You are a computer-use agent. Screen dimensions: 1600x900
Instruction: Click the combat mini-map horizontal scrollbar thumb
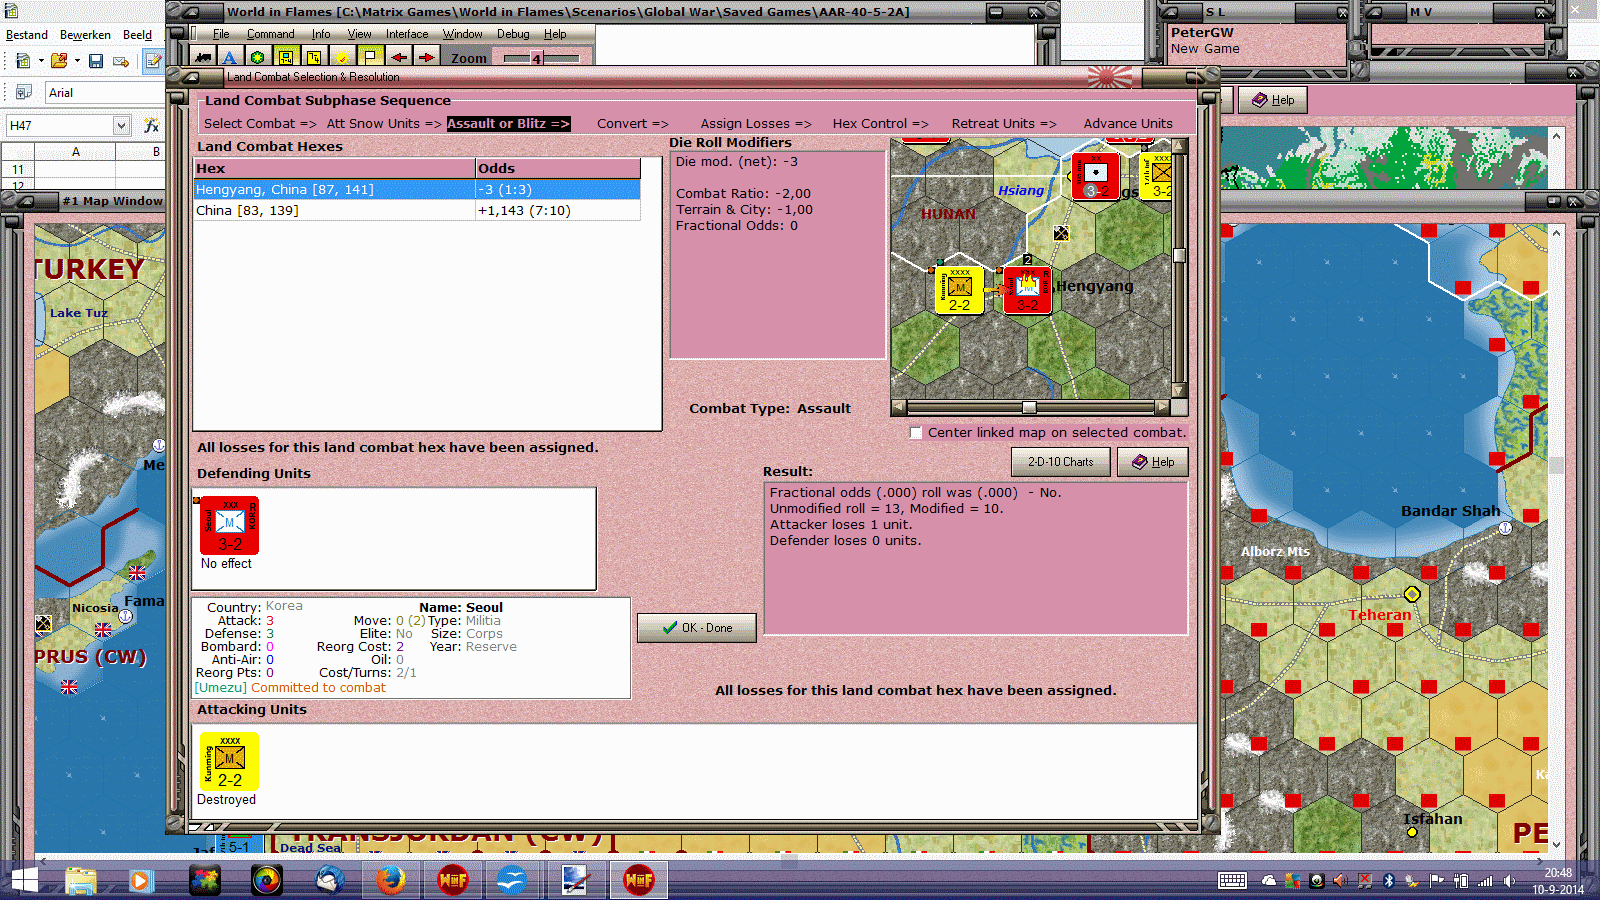[x=1029, y=407]
